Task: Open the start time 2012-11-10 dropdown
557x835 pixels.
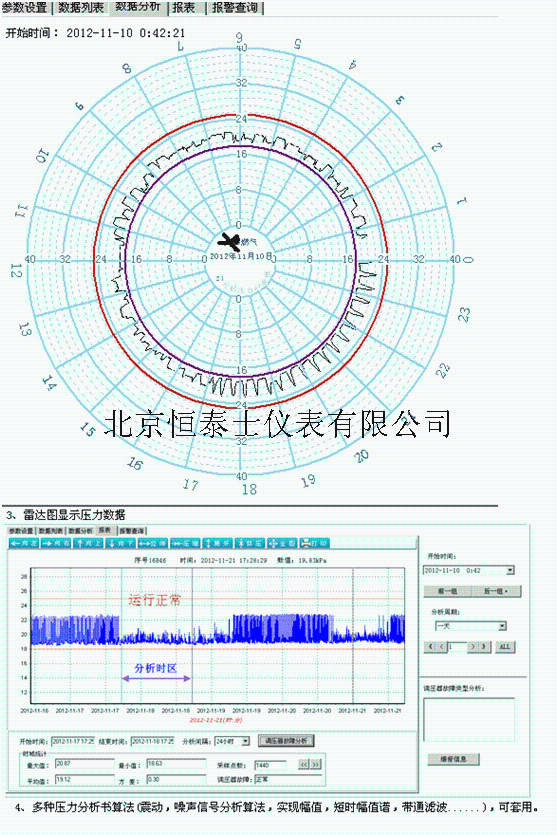Action: pyautogui.click(x=510, y=570)
